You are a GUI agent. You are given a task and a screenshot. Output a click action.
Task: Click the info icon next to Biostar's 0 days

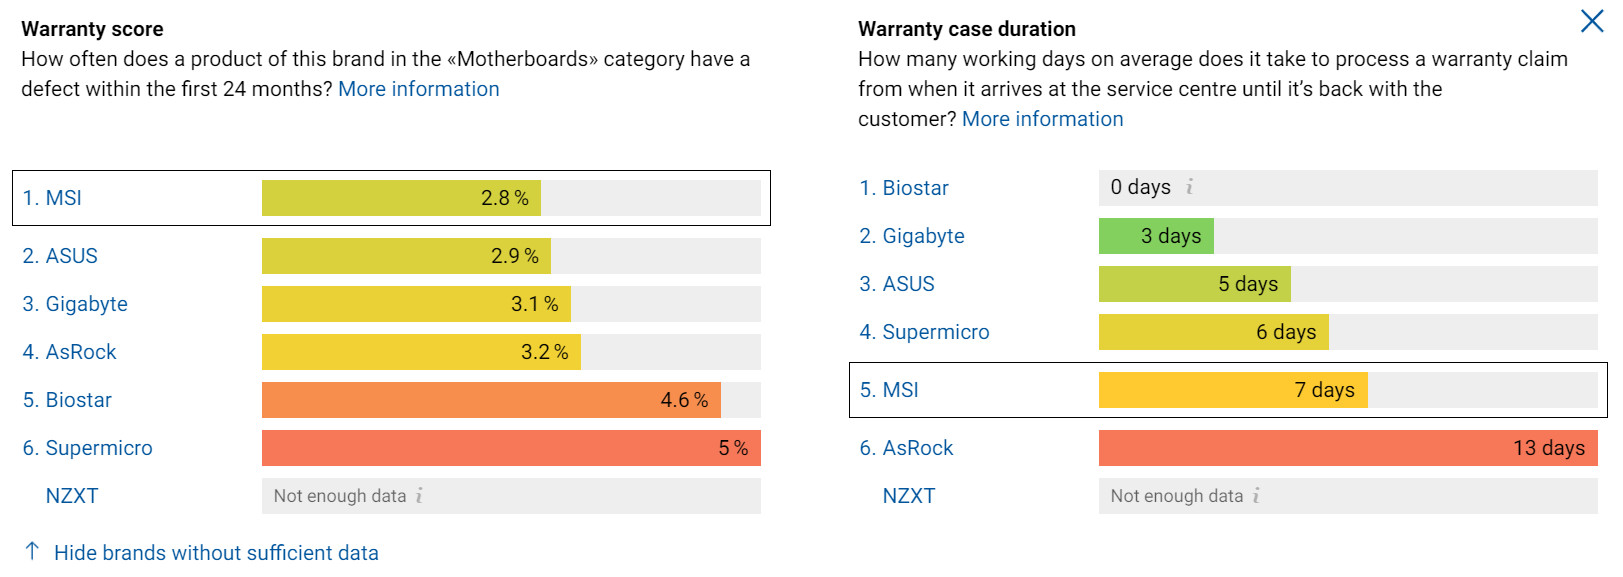pyautogui.click(x=1189, y=187)
